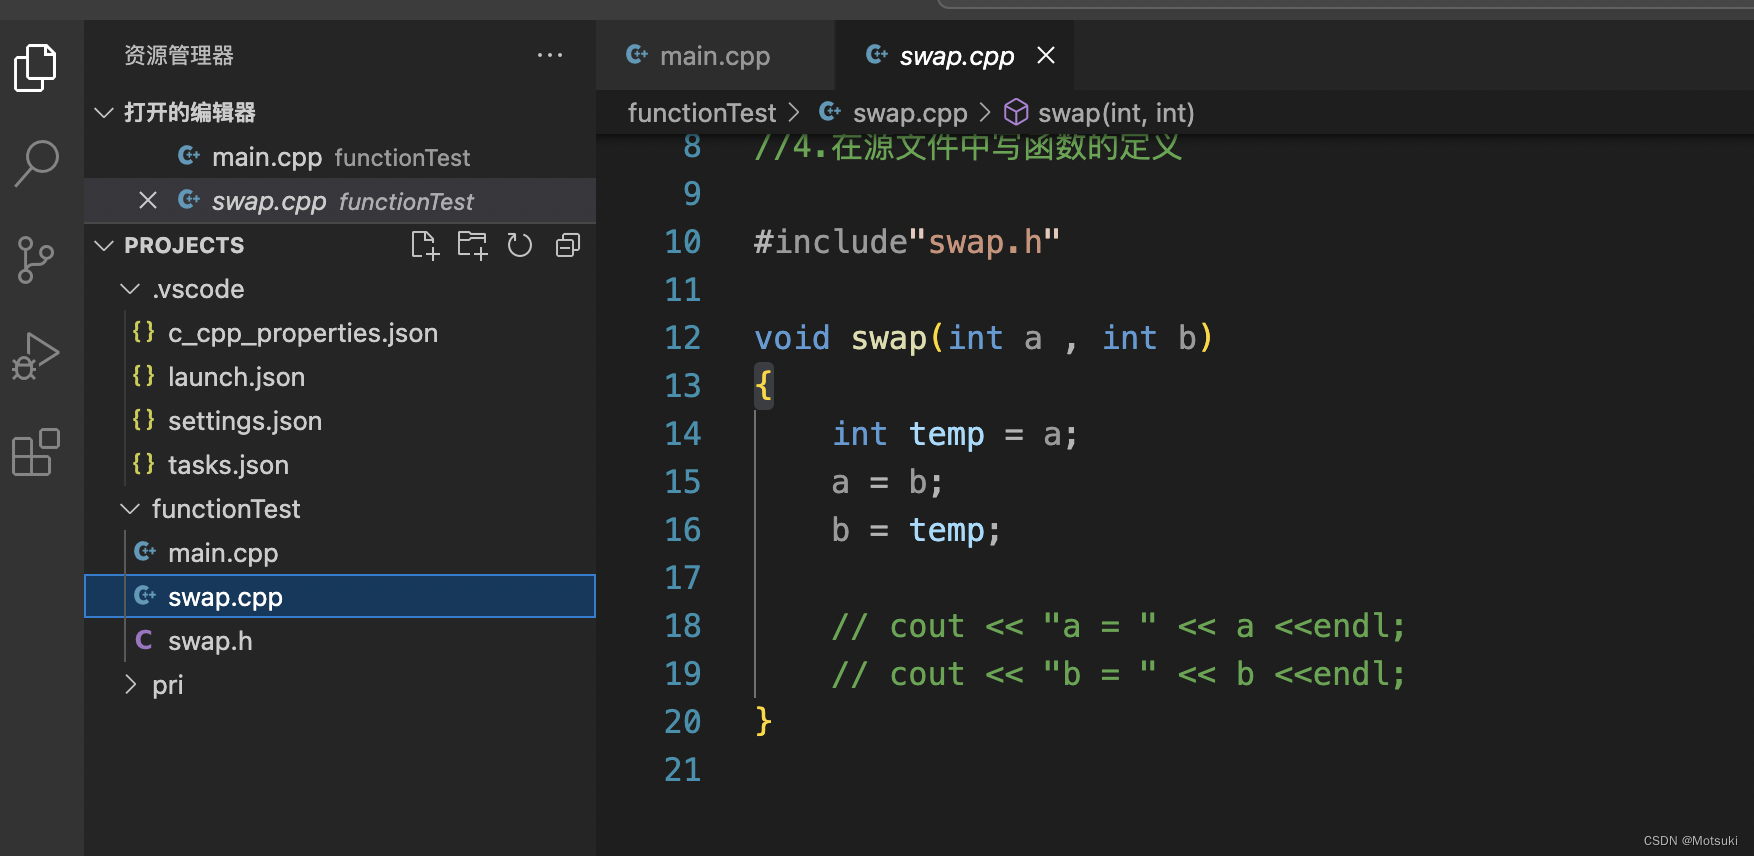Click the swap.cpp tab file icon
This screenshot has width=1754, height=856.
click(x=877, y=54)
